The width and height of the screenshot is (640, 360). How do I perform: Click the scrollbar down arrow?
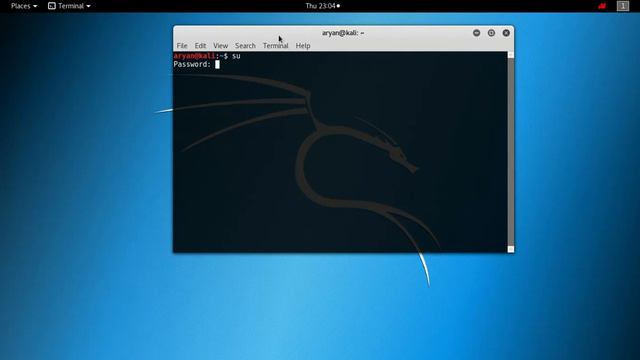[x=511, y=249]
